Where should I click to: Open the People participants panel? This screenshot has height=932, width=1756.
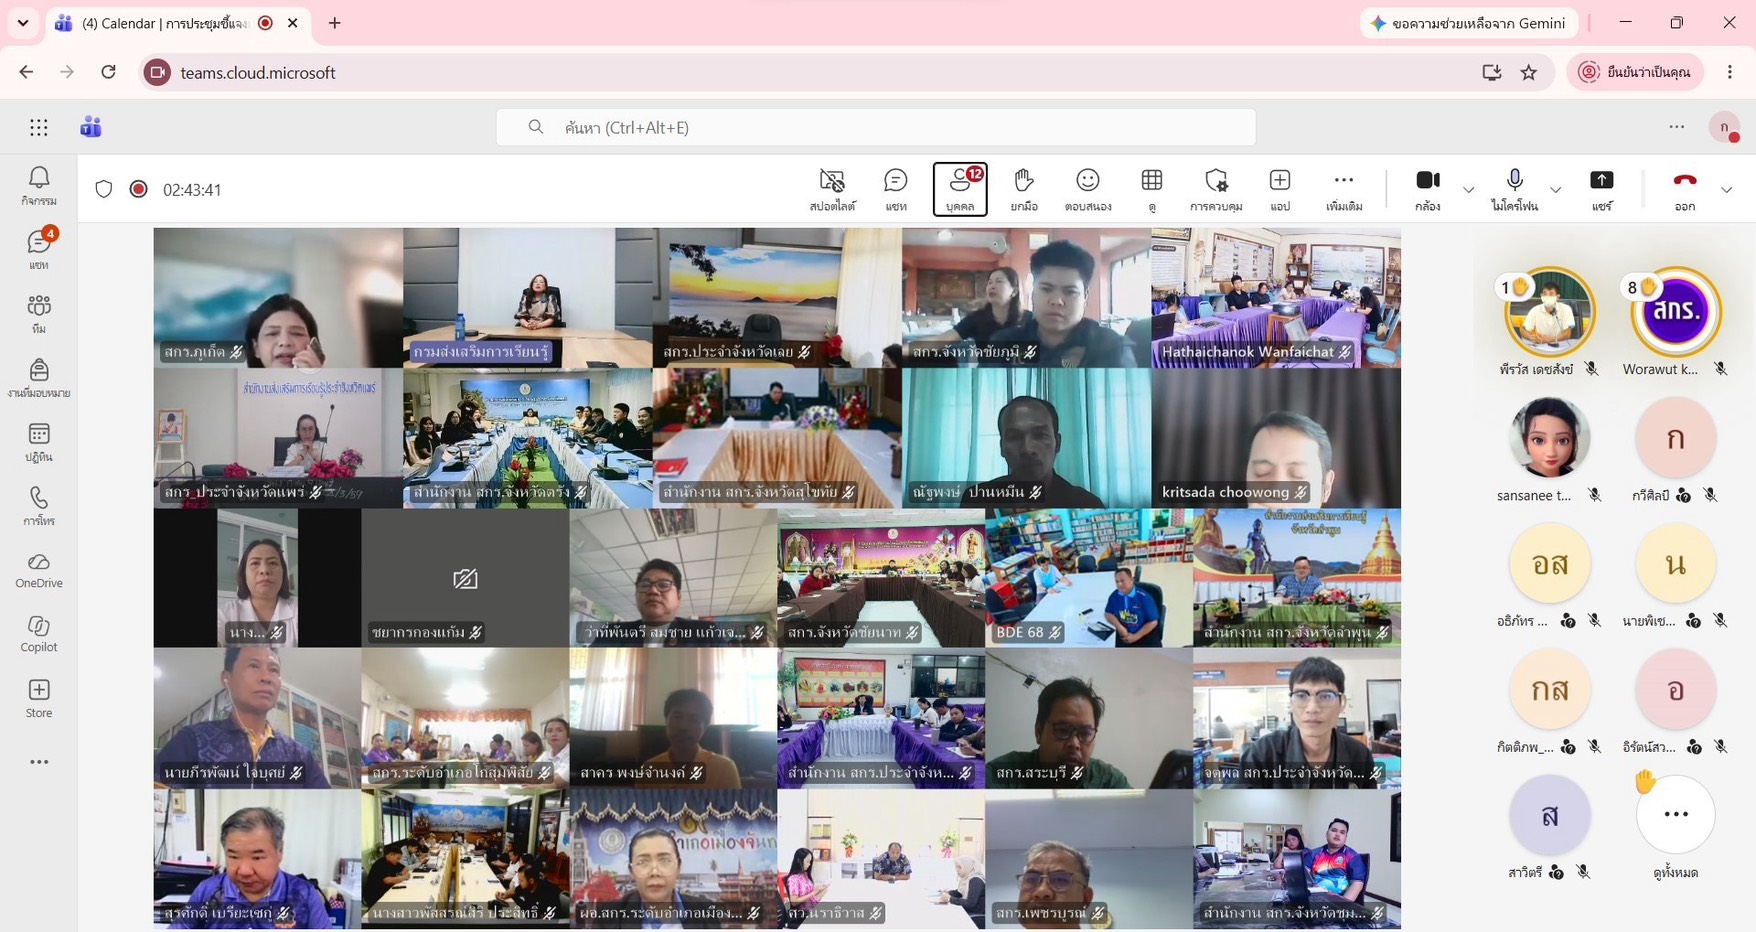(x=960, y=189)
